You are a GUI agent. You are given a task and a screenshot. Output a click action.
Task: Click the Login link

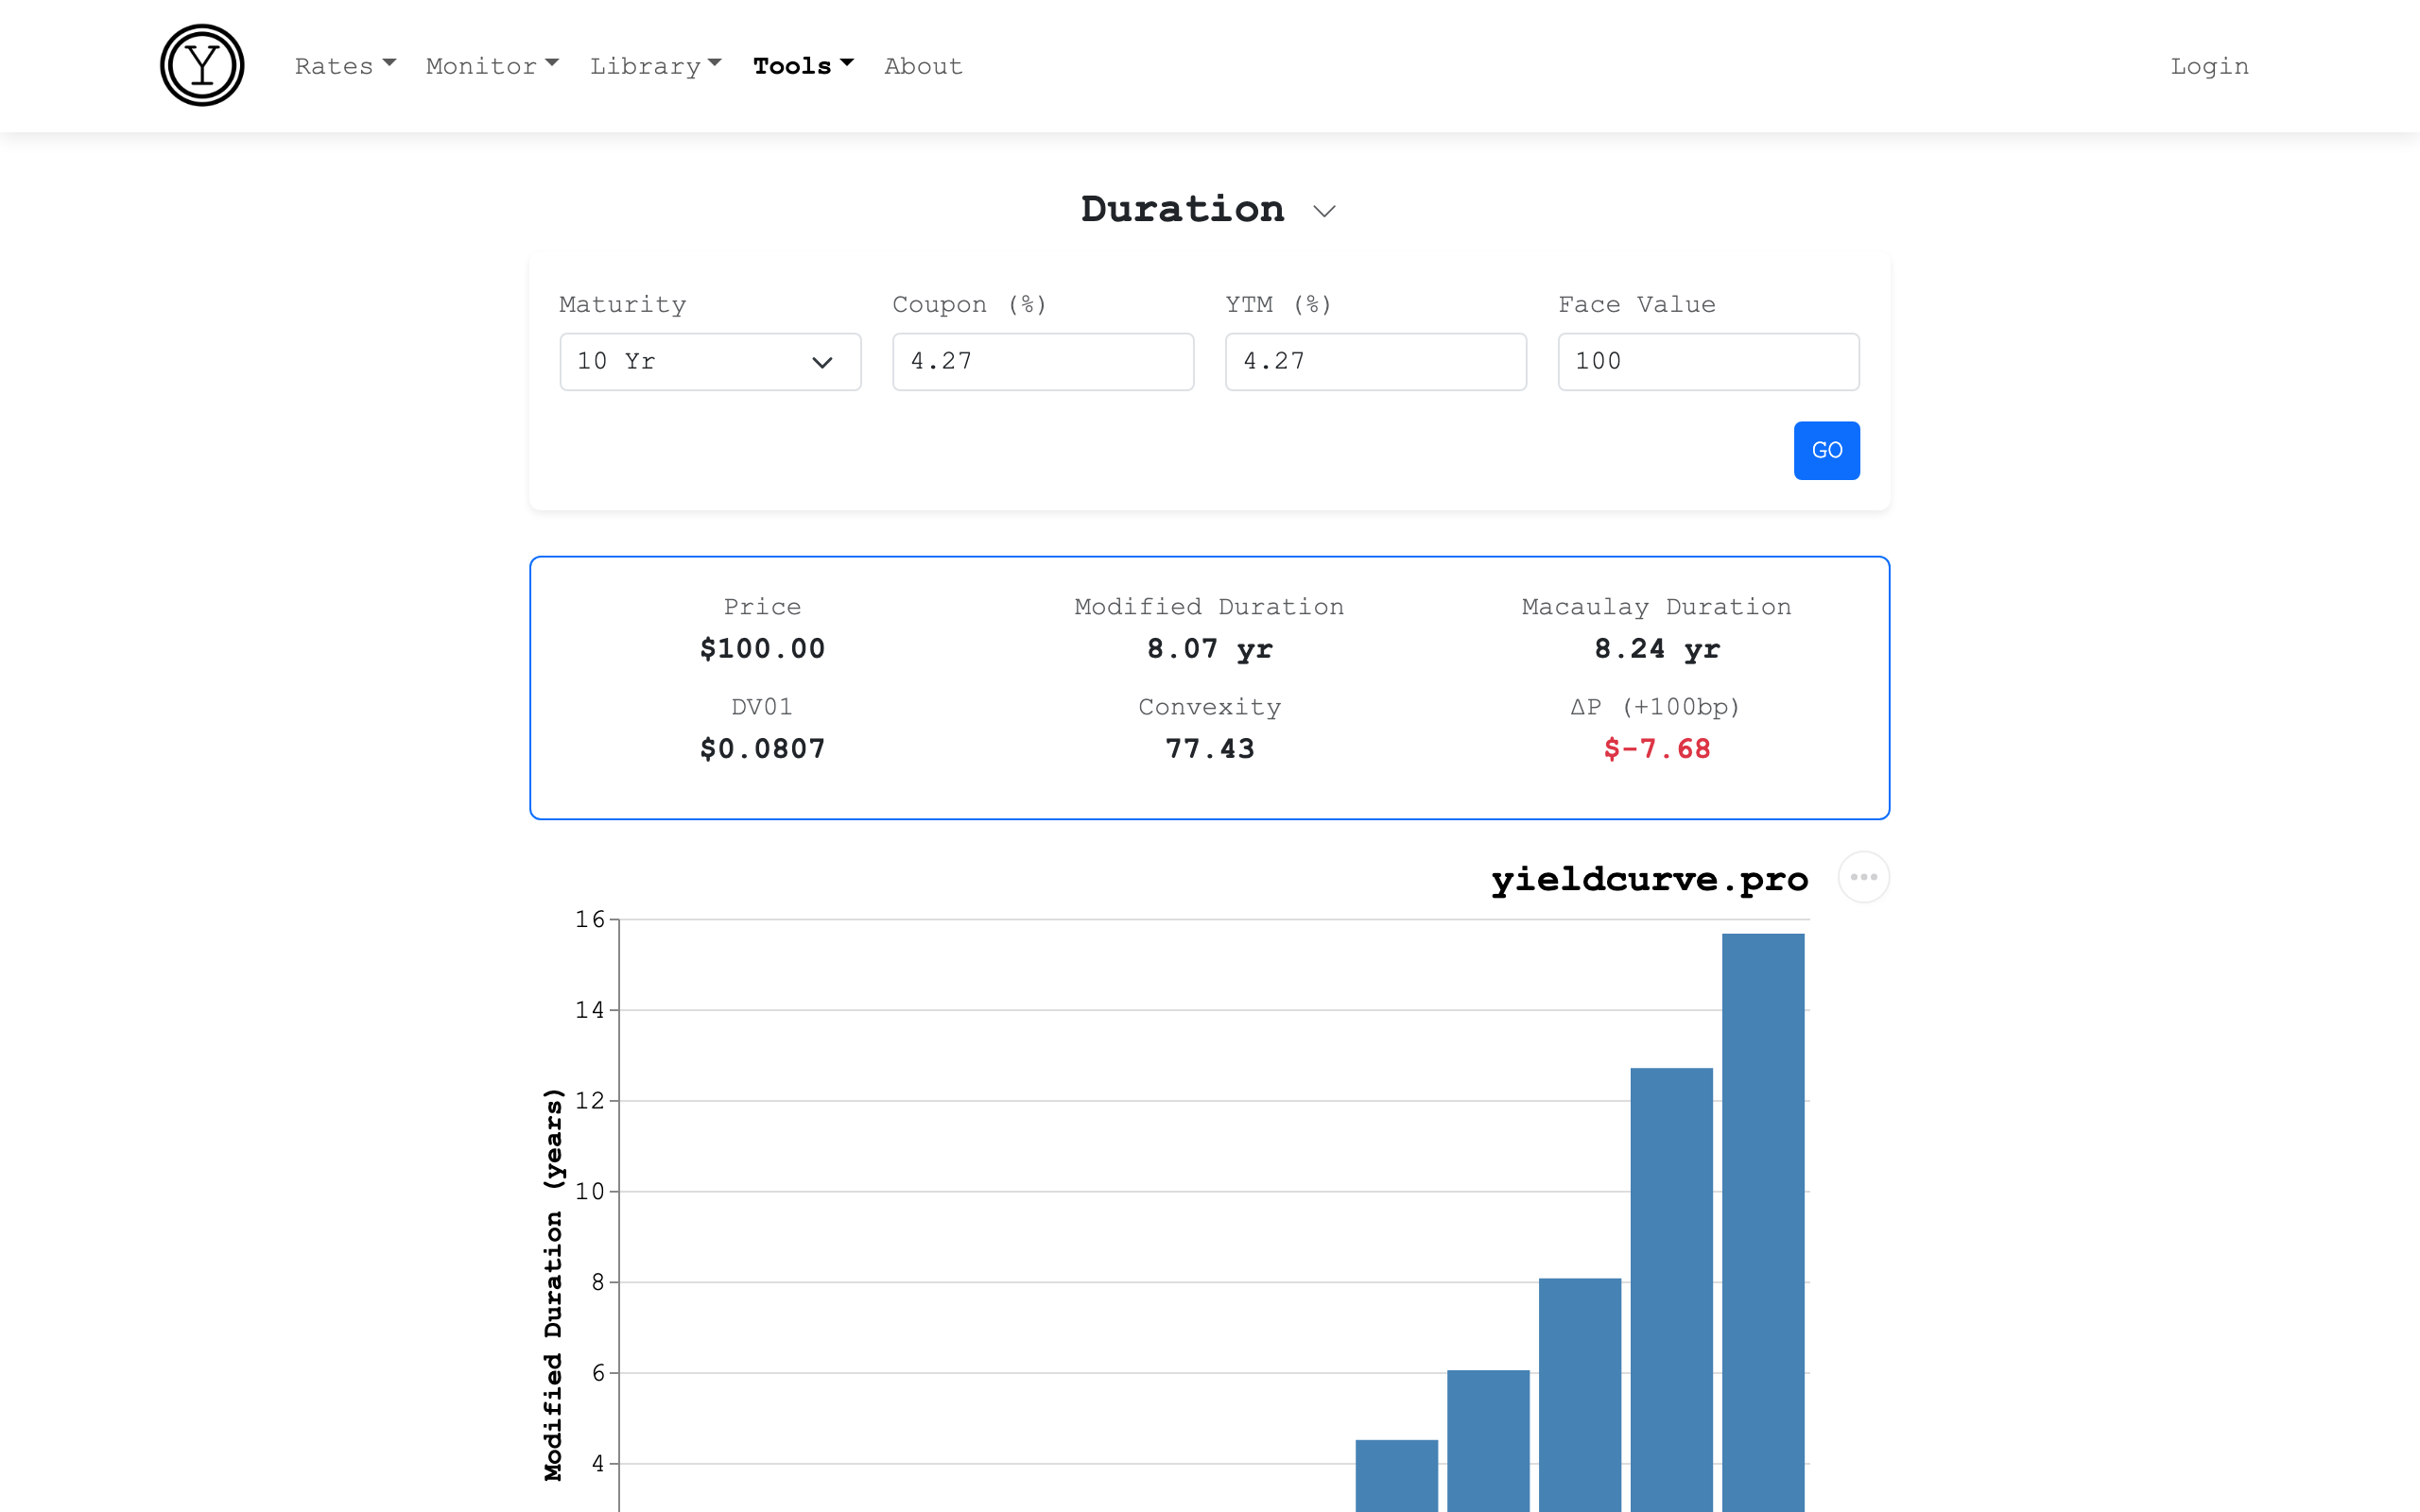click(x=2208, y=66)
